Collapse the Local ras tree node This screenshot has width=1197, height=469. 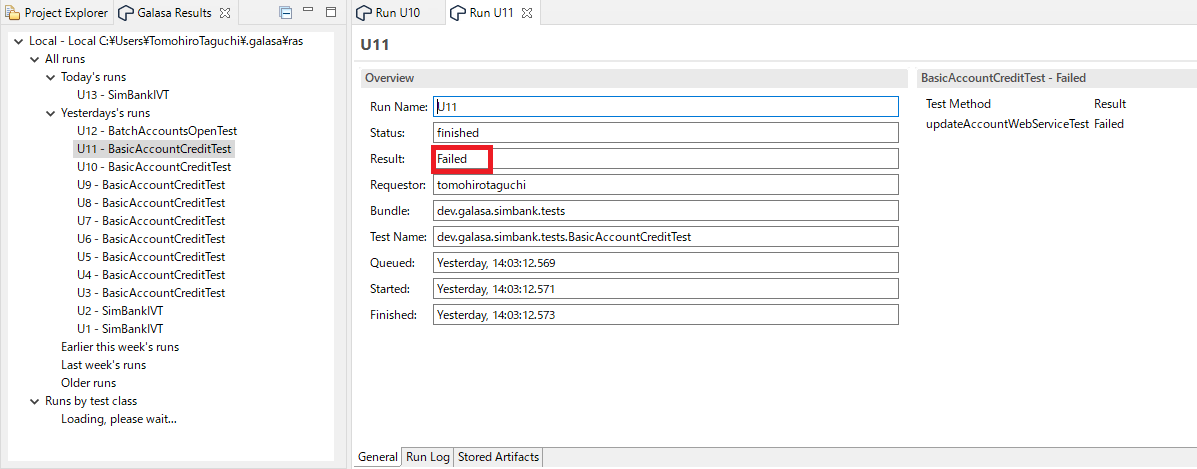[18, 41]
